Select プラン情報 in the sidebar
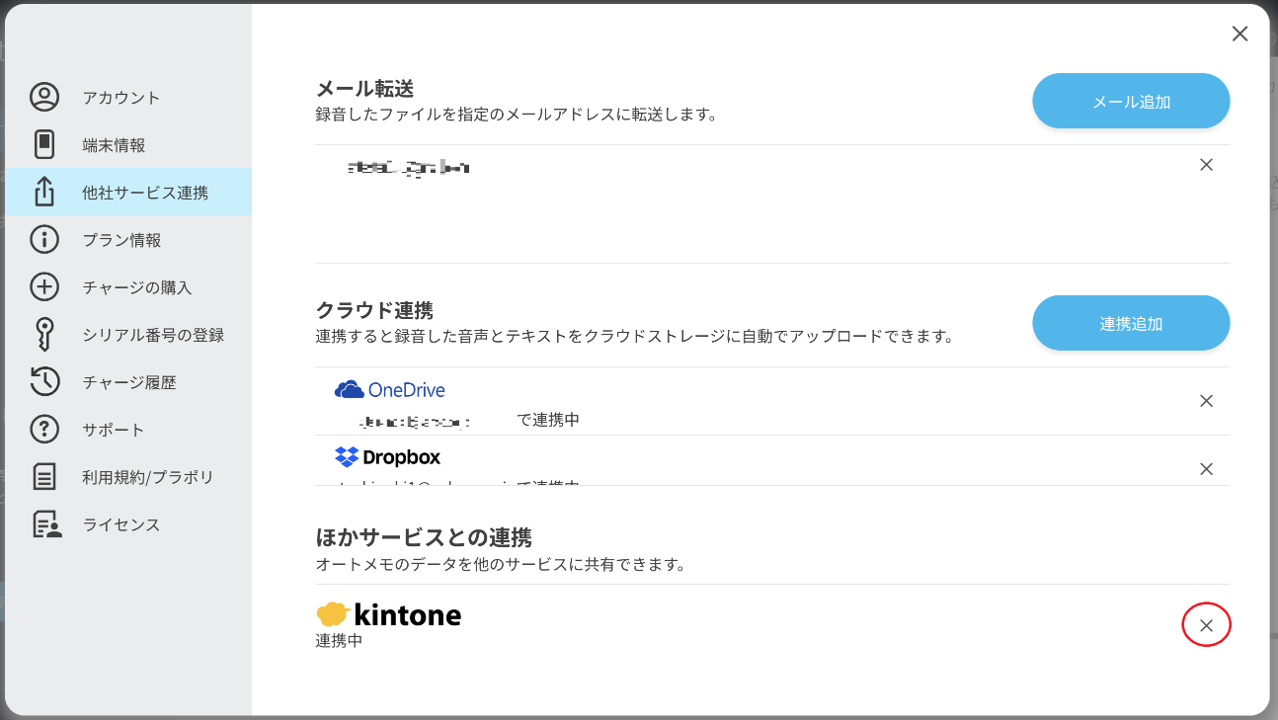 (122, 240)
